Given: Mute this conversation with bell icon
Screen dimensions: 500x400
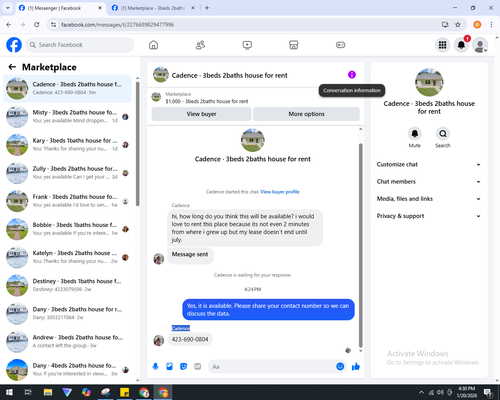Looking at the screenshot, I should click(x=415, y=134).
